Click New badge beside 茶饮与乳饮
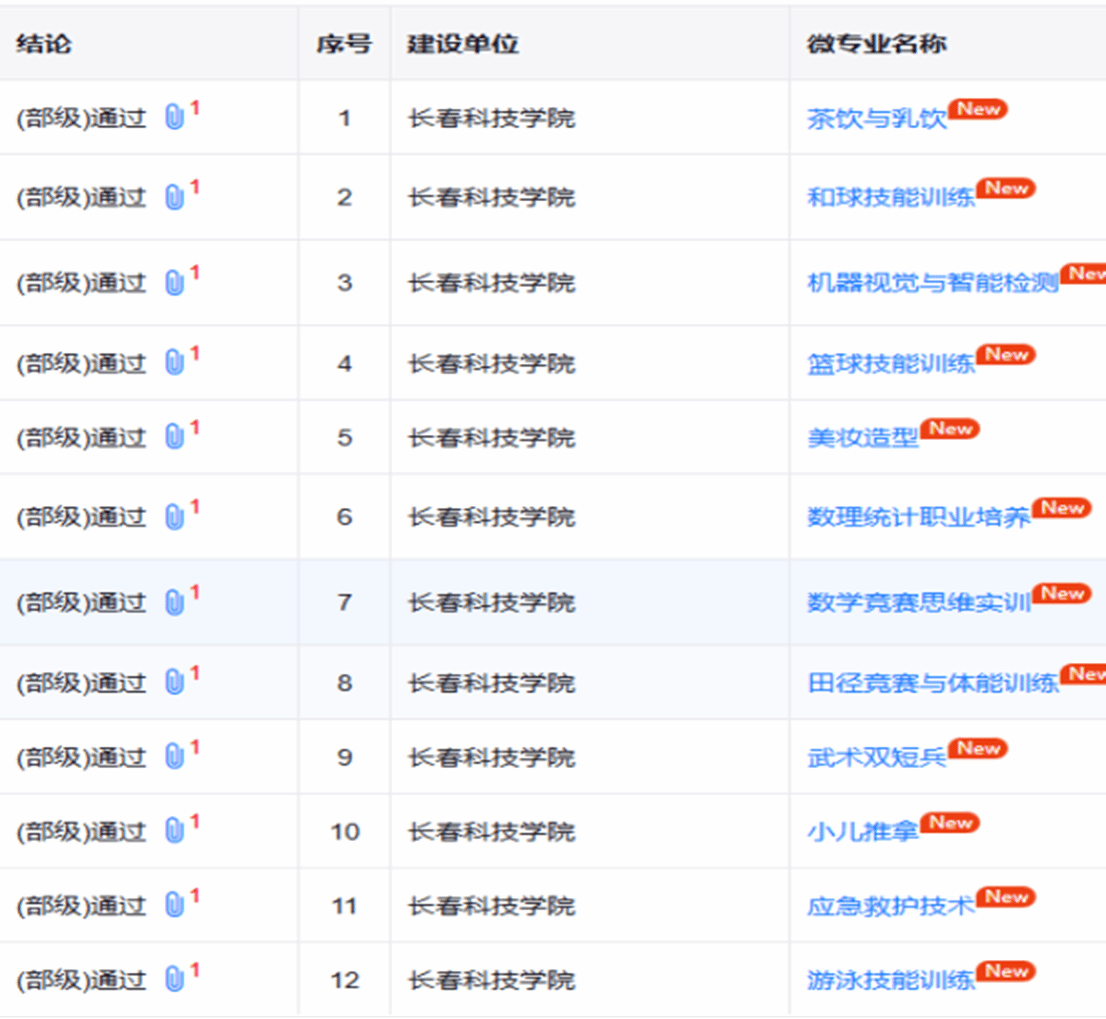 point(978,109)
